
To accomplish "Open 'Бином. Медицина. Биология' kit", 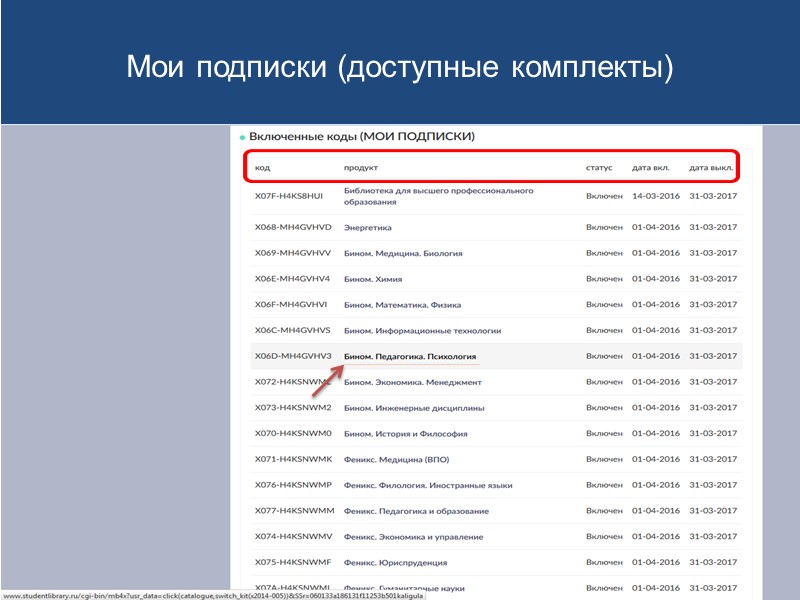I will [x=403, y=253].
